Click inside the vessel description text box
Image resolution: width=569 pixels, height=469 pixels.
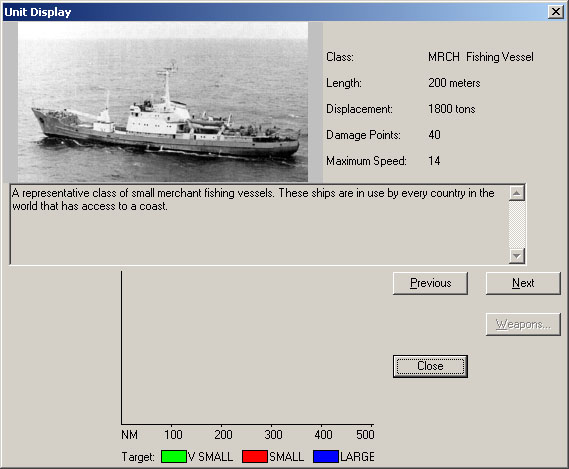point(259,224)
